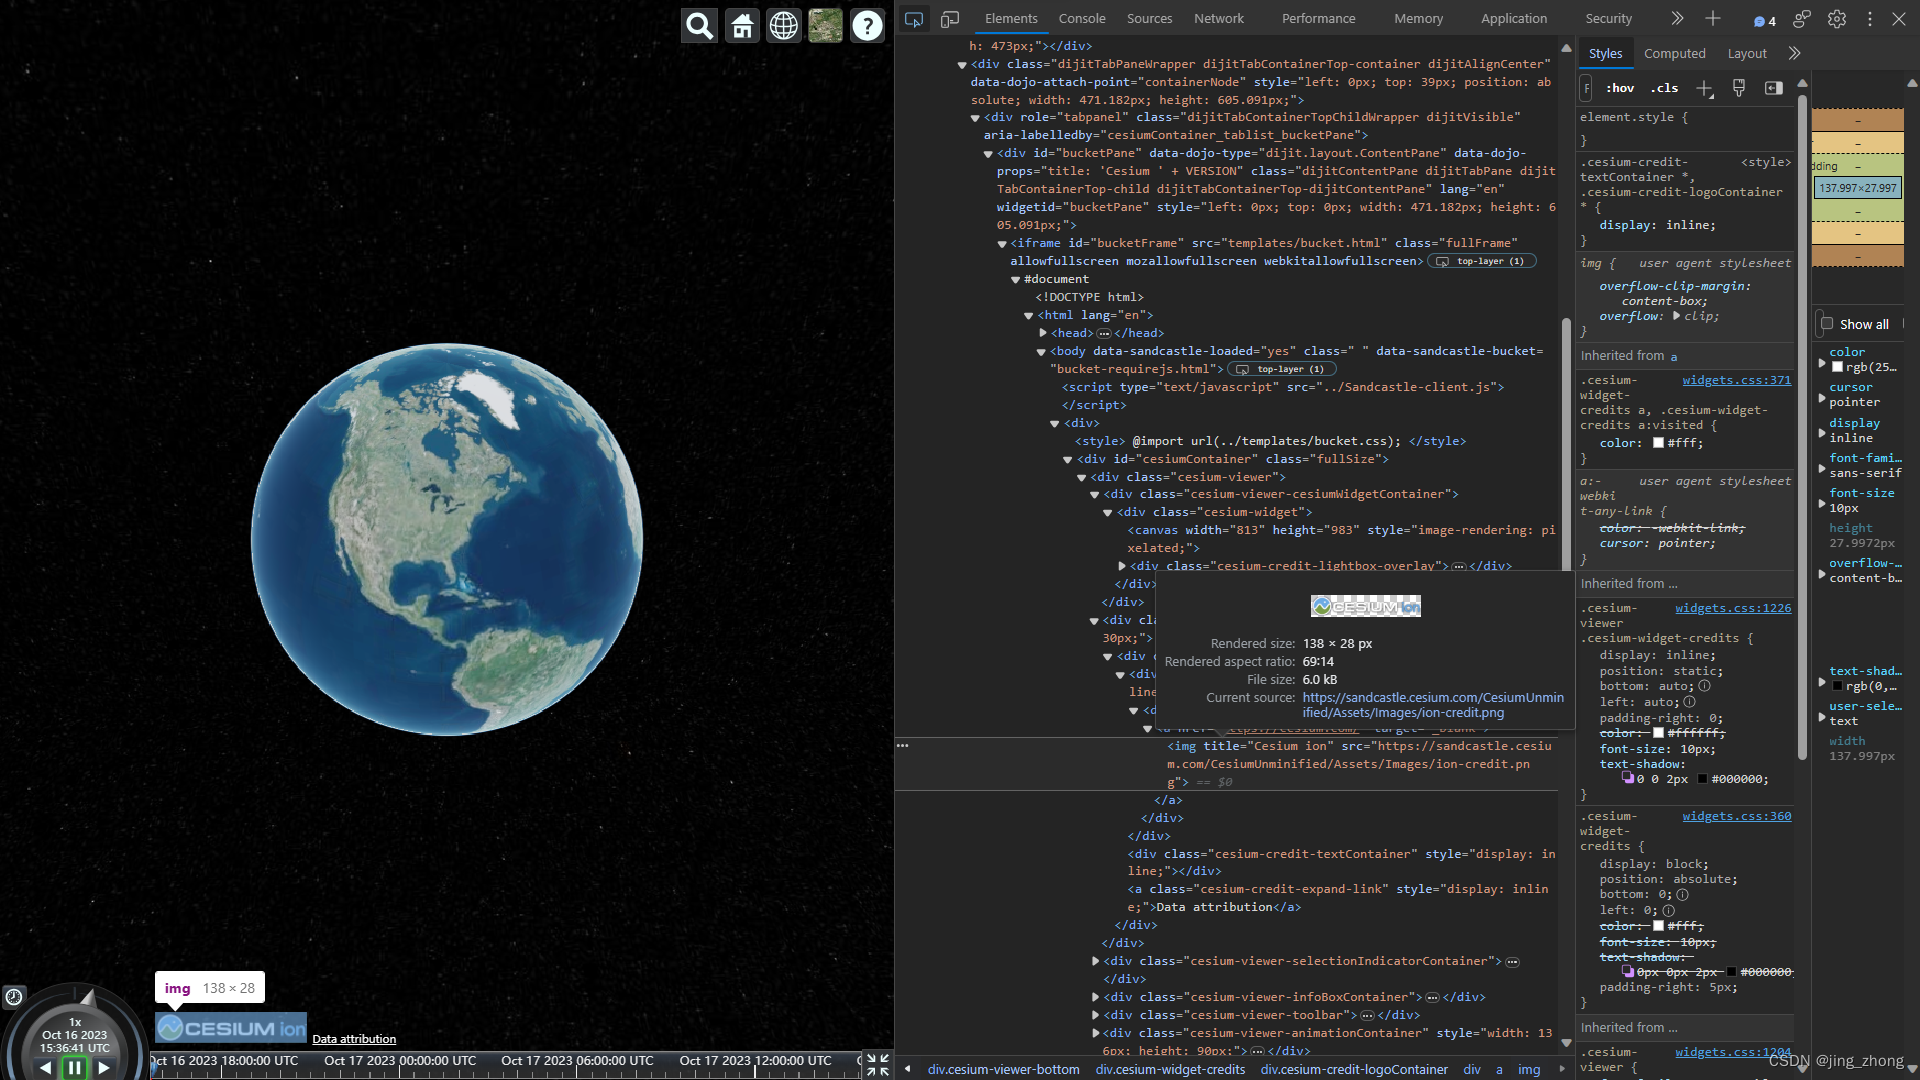This screenshot has width=1920, height=1080.
Task: Pause the Cesium animation clock
Action: point(75,1068)
